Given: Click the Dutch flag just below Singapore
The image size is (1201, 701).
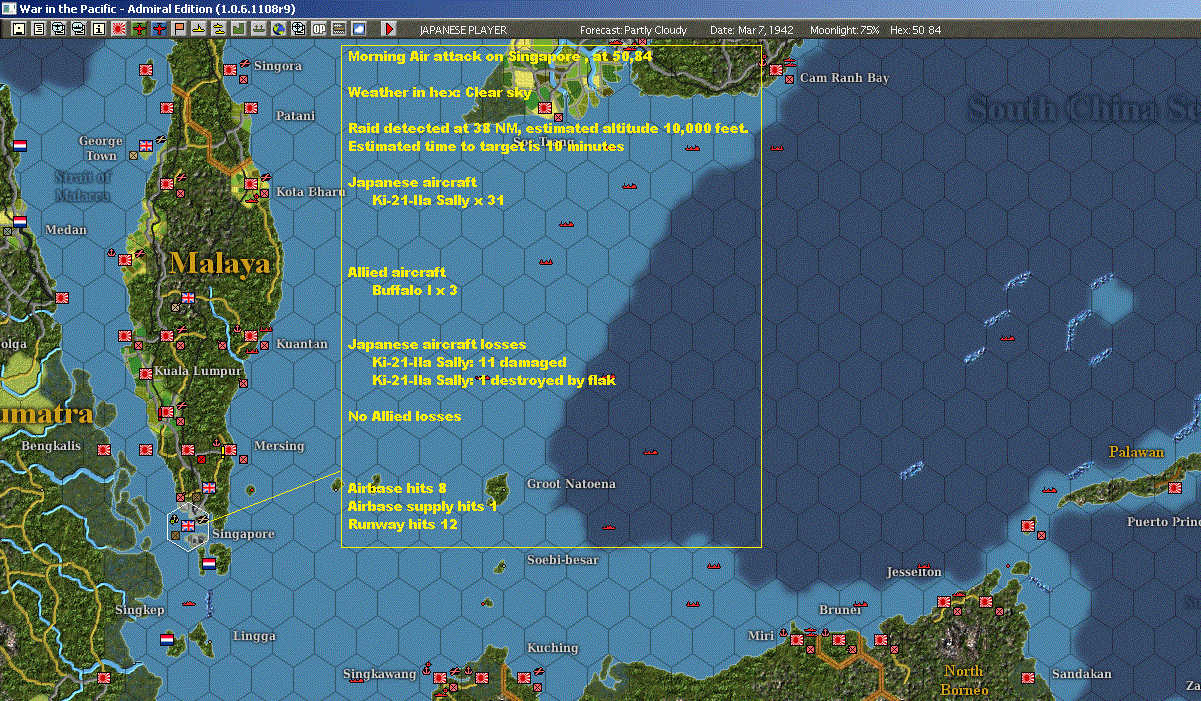Looking at the screenshot, I should point(209,564).
